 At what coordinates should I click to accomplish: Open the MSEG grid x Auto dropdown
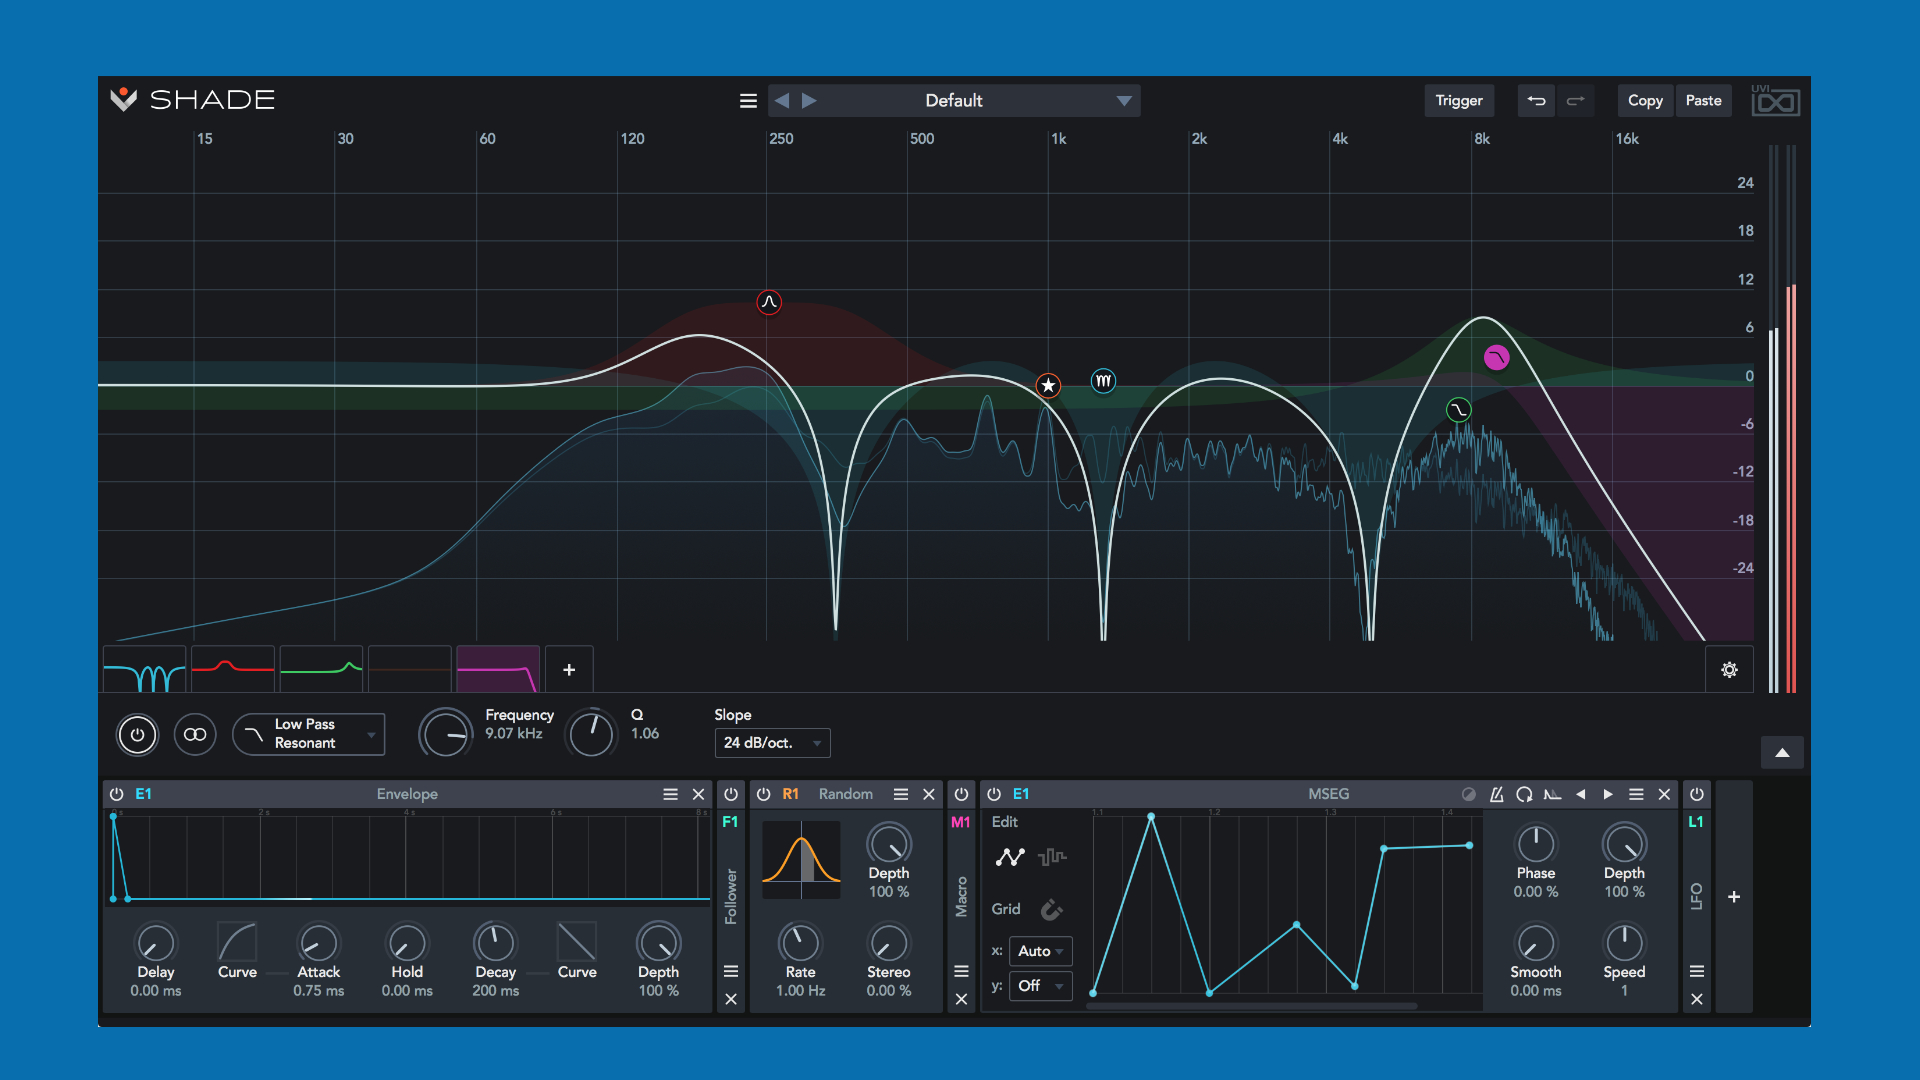(1040, 951)
